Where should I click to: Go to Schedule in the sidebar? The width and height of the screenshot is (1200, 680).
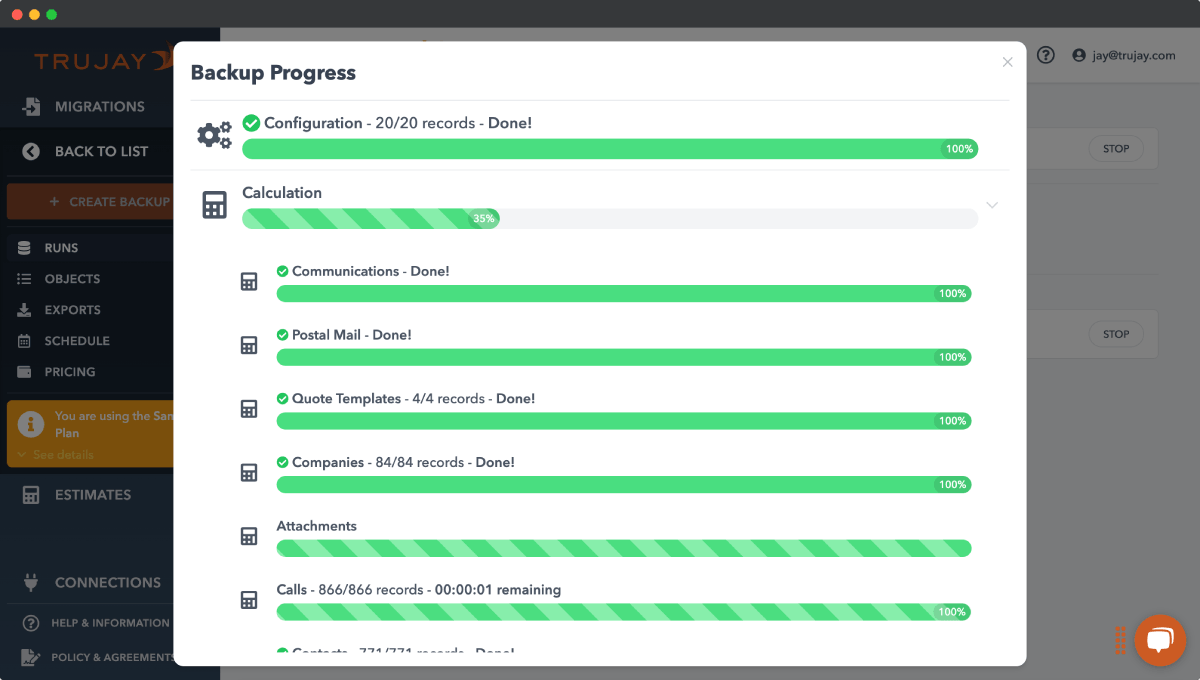[x=76, y=341]
